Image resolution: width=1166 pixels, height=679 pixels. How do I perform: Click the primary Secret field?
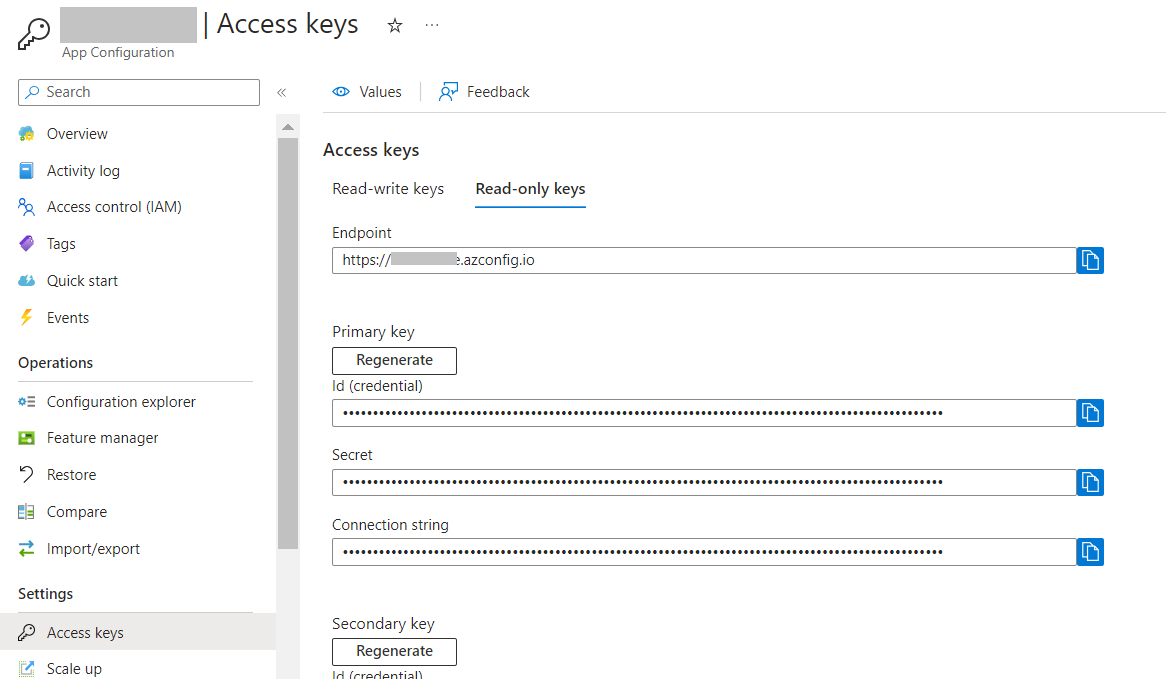pos(704,482)
